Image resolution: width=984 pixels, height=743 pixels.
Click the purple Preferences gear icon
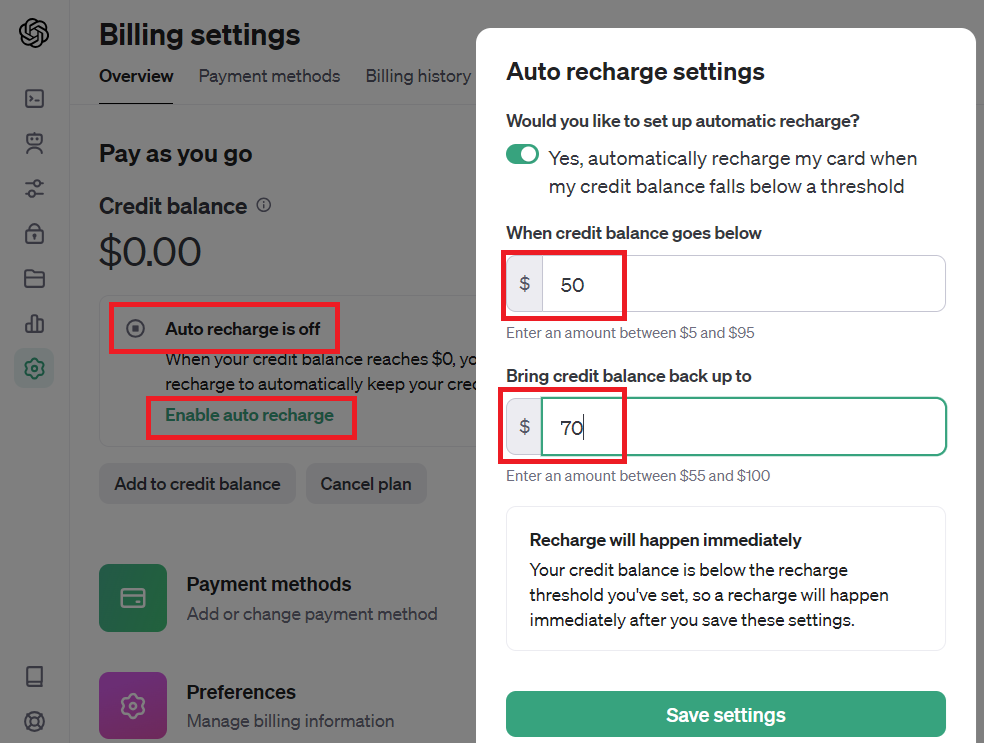tap(133, 705)
